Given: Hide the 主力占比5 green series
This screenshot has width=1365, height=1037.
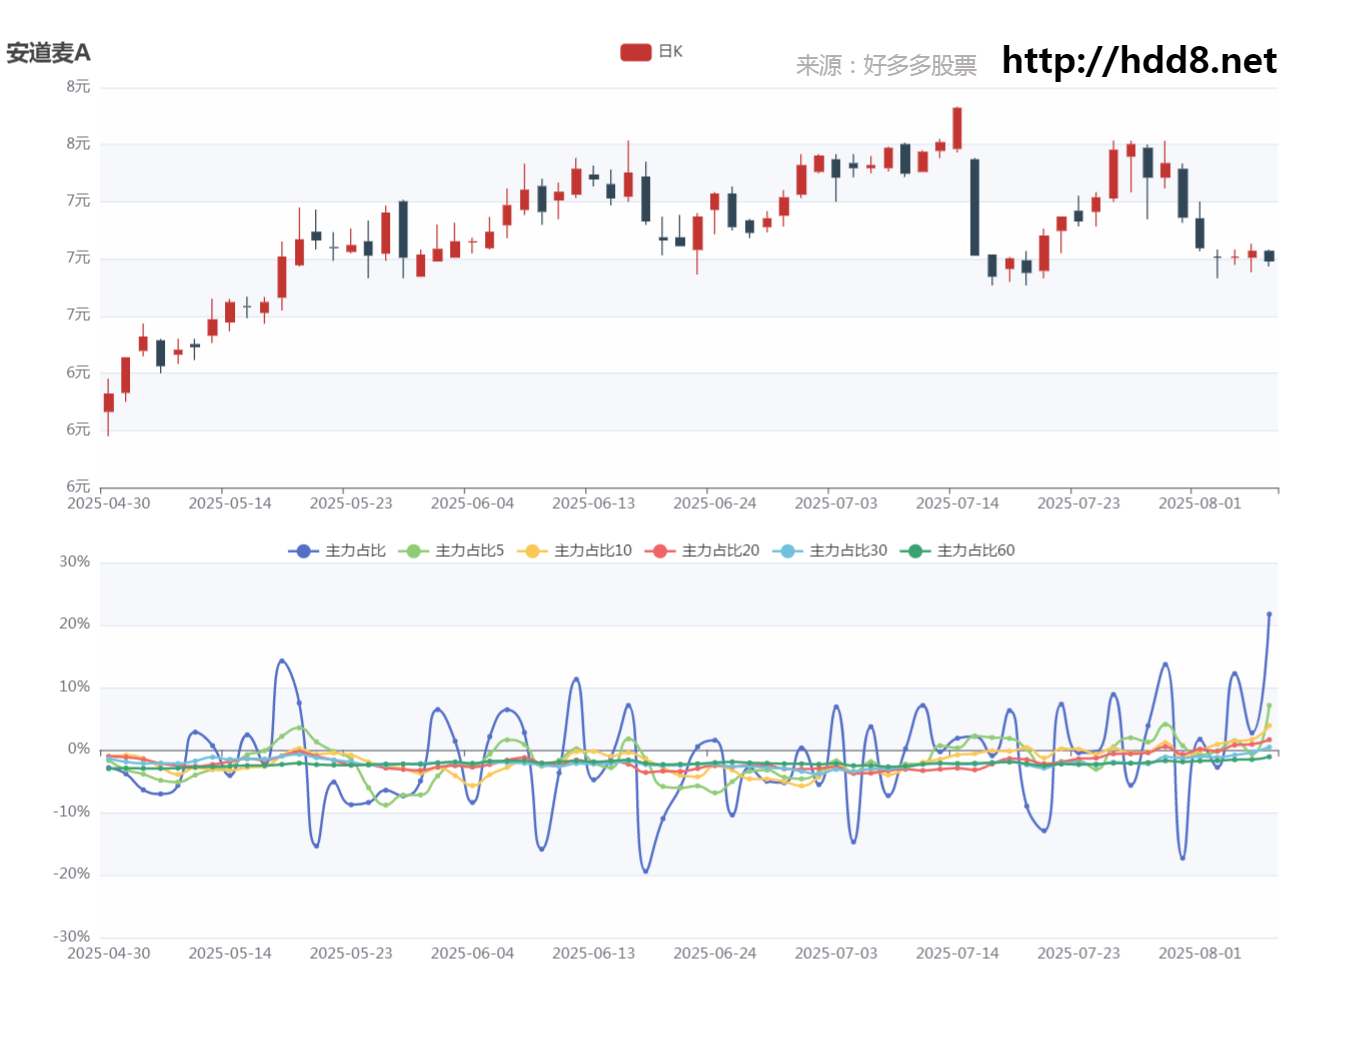Looking at the screenshot, I should pos(451,551).
